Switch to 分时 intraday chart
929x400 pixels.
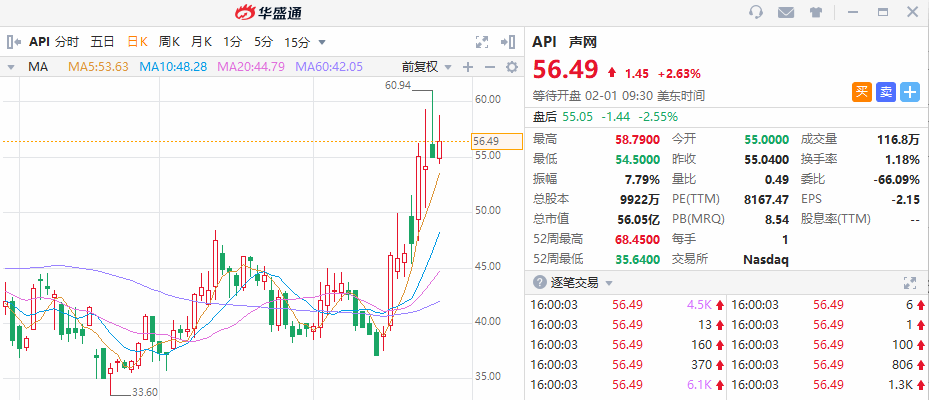[67, 42]
